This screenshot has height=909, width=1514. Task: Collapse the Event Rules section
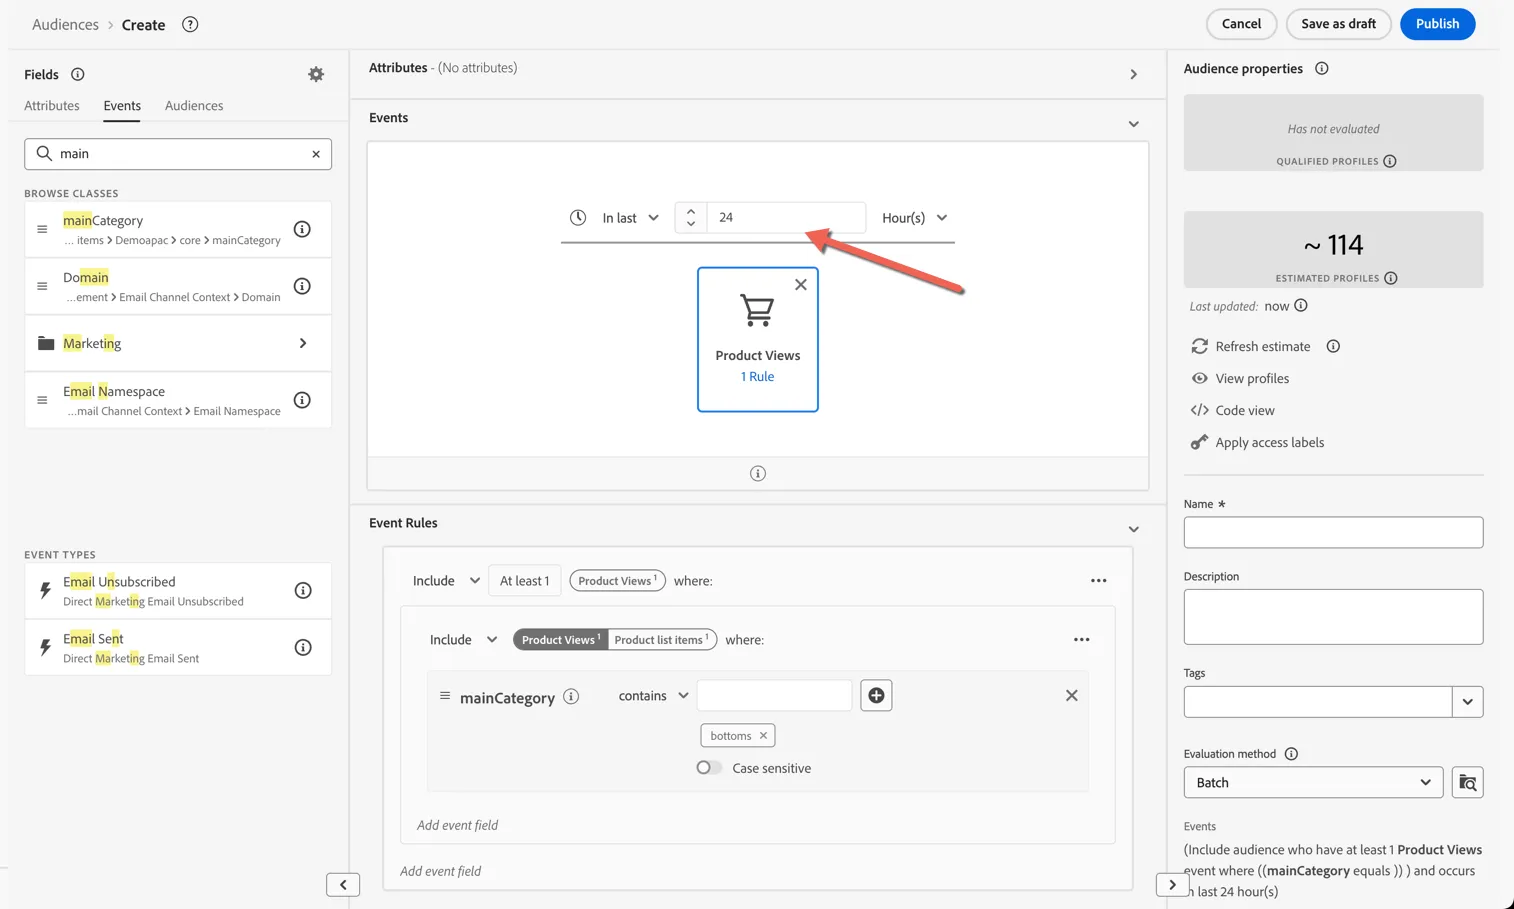tap(1133, 529)
